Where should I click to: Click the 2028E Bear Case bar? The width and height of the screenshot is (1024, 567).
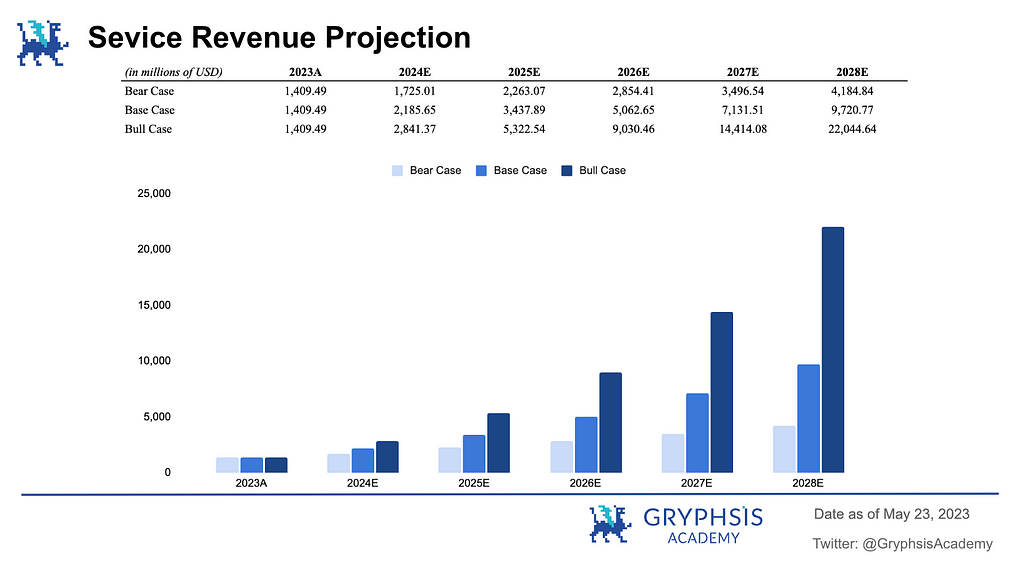(784, 449)
